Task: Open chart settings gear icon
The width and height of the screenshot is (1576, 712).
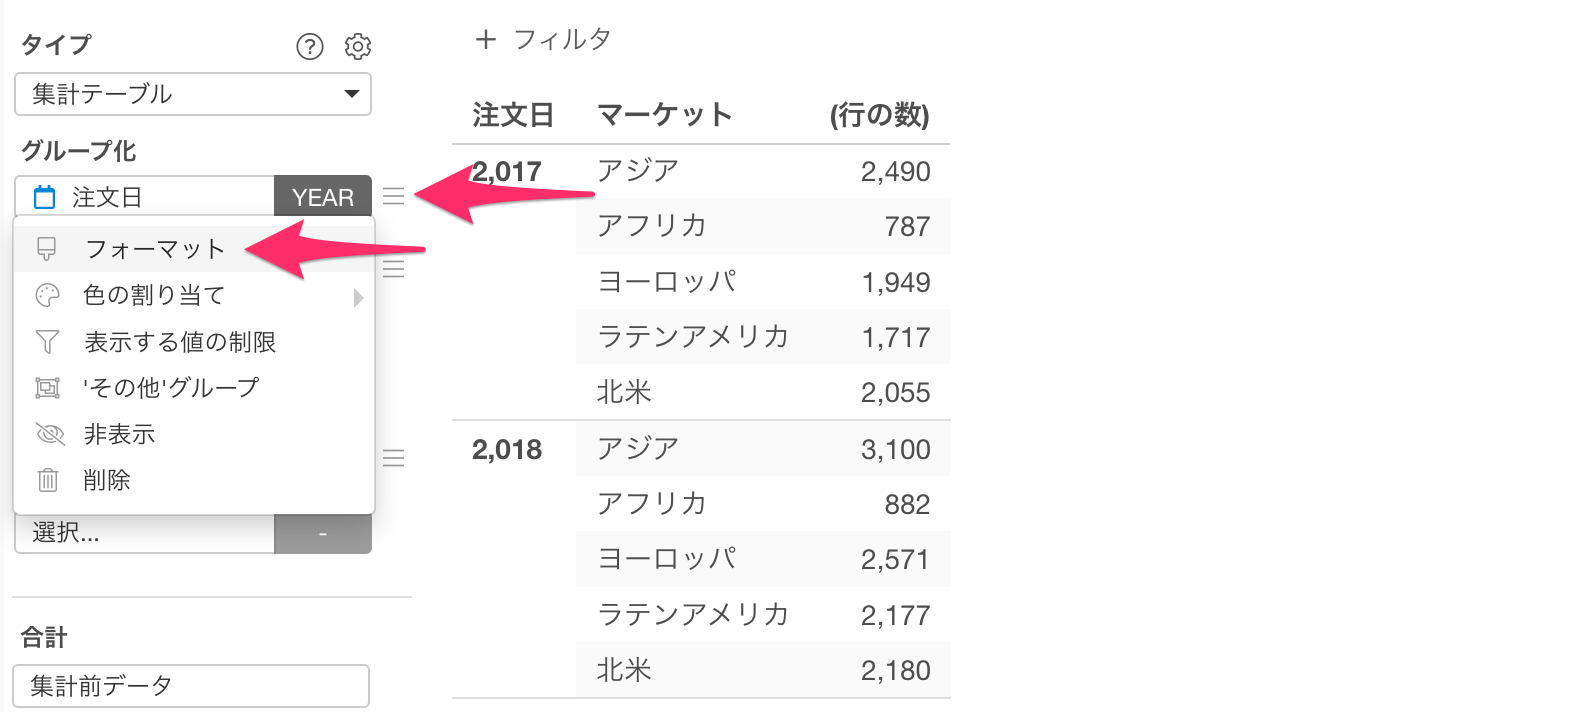Action: (x=358, y=46)
